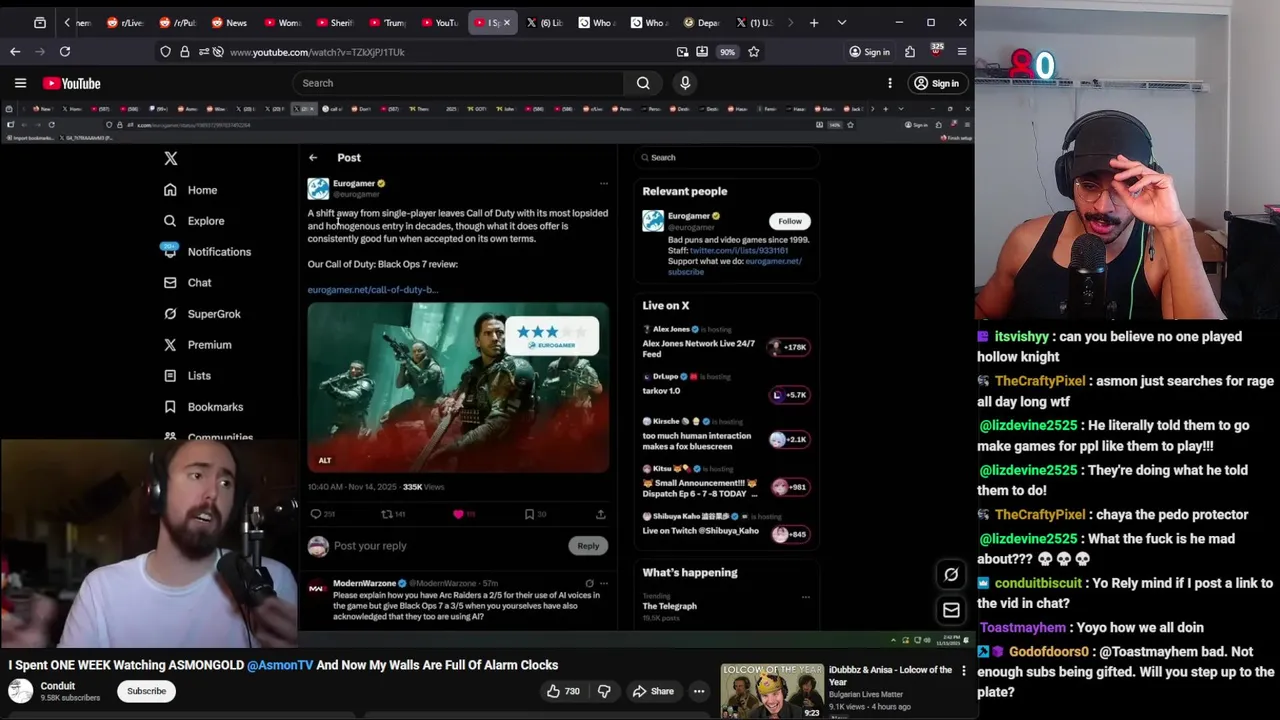Image resolution: width=1280 pixels, height=720 pixels.
Task: Click the back arrow beside Post
Action: (x=313, y=157)
